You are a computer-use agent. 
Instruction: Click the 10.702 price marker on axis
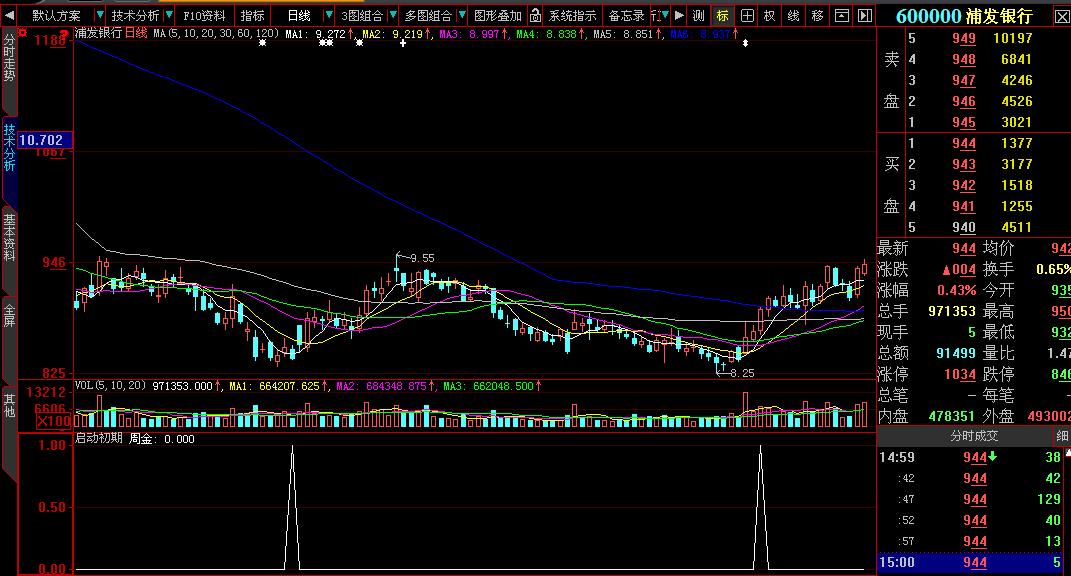[x=41, y=140]
